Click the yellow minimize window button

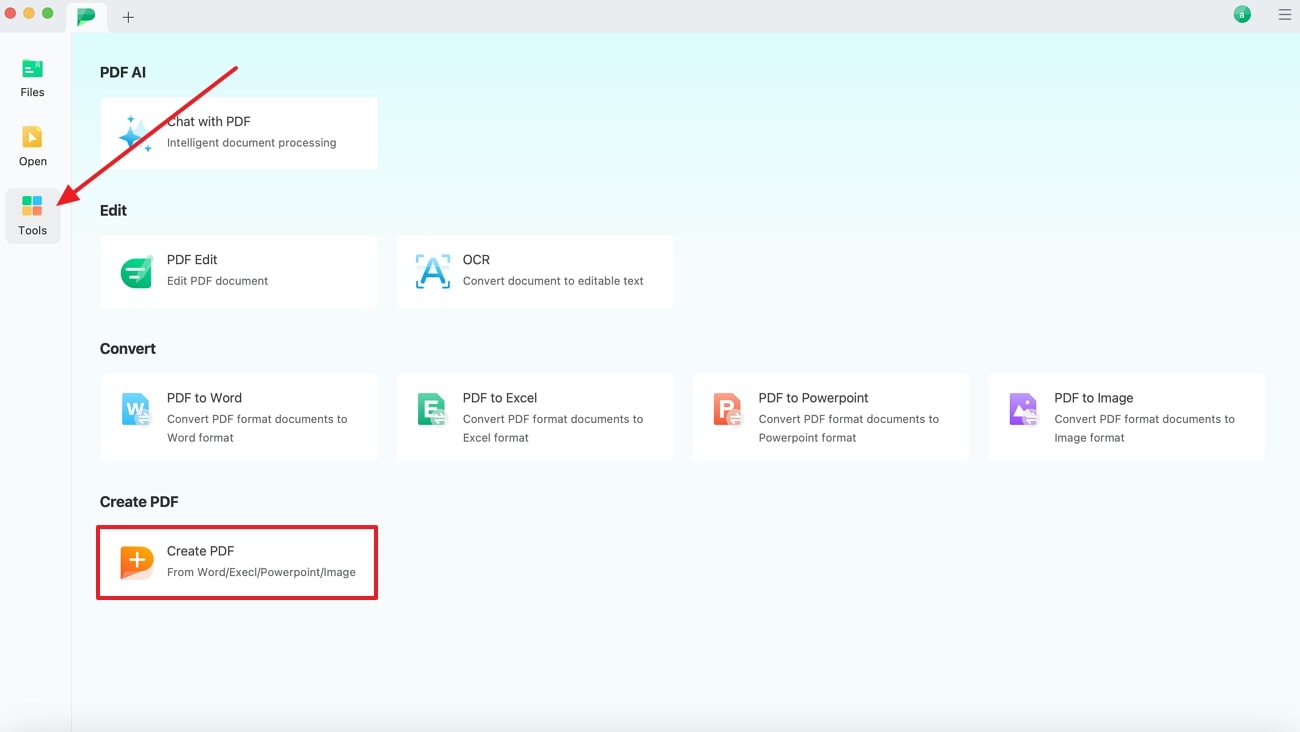click(28, 13)
